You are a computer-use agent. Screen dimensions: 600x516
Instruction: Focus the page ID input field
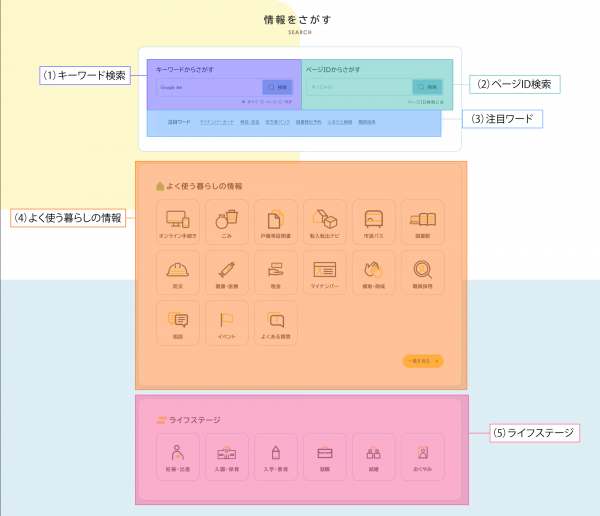coord(359,87)
